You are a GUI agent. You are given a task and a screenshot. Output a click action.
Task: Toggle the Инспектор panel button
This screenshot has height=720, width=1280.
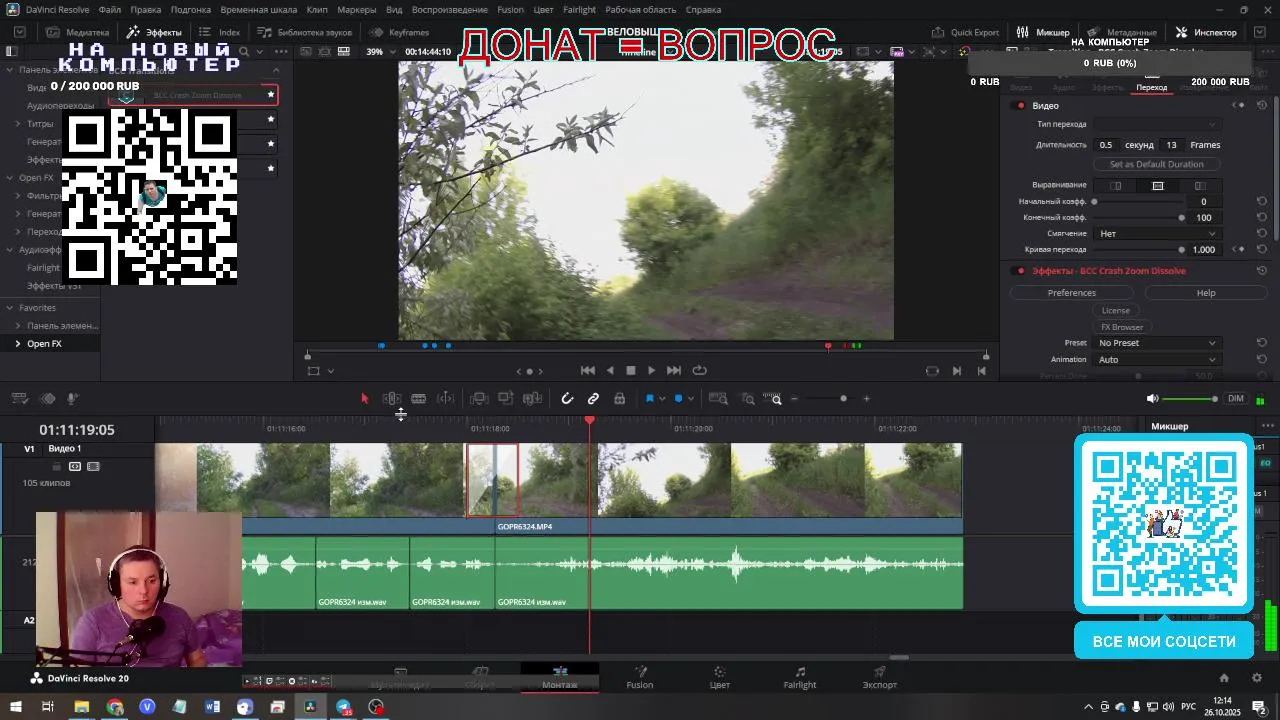coord(1206,33)
